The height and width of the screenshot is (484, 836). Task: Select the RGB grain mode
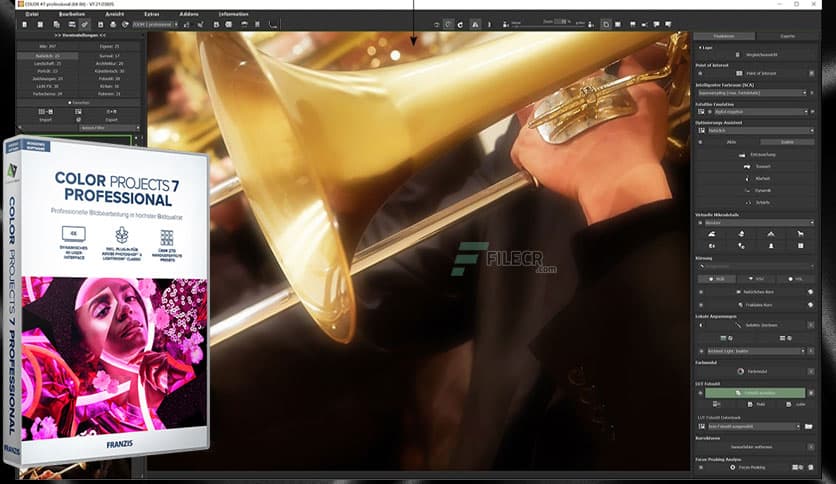click(717, 279)
